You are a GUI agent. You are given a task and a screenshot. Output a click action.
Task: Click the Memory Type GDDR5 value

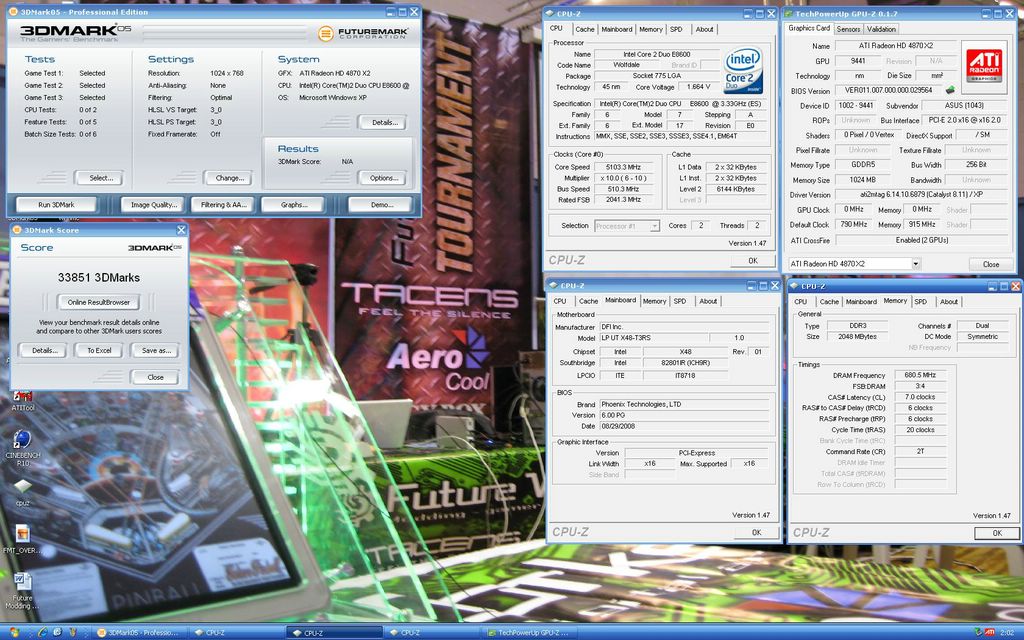(863, 165)
